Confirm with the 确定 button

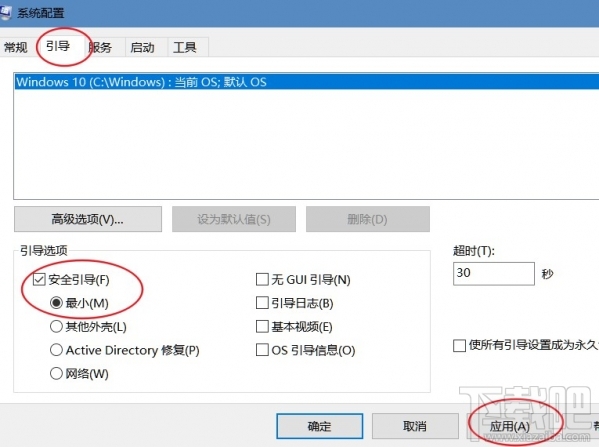tap(320, 426)
